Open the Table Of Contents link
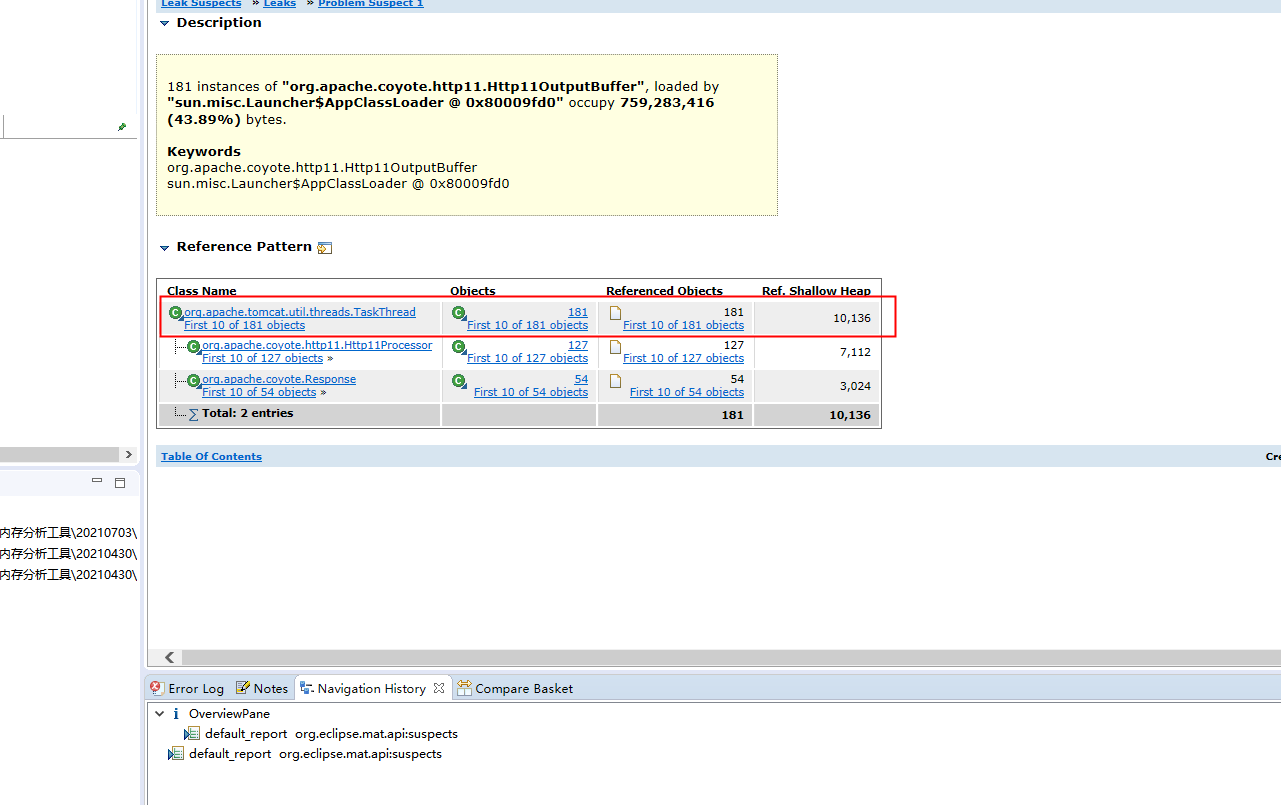 (x=211, y=456)
